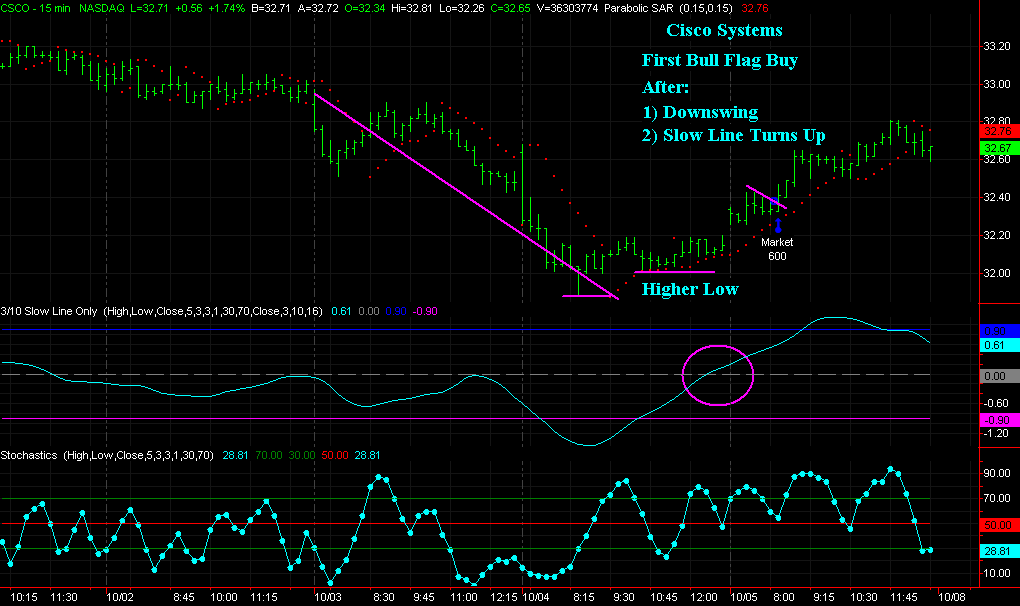Select the 10/05 date label
This screenshot has height=606, width=1020.
(x=744, y=597)
